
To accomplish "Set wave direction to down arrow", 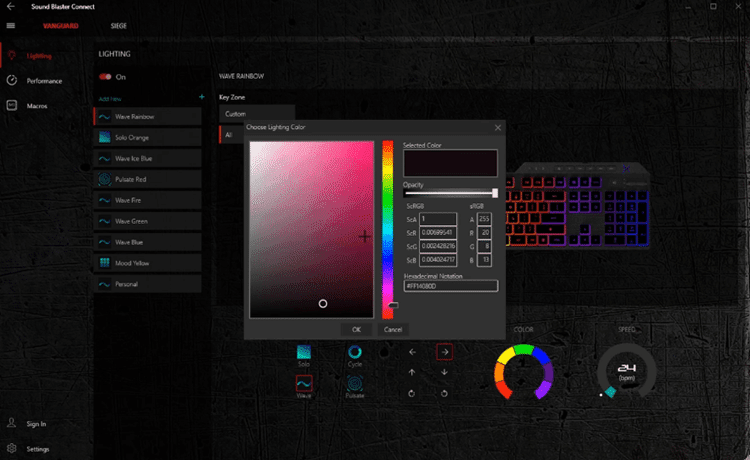I will tap(444, 372).
